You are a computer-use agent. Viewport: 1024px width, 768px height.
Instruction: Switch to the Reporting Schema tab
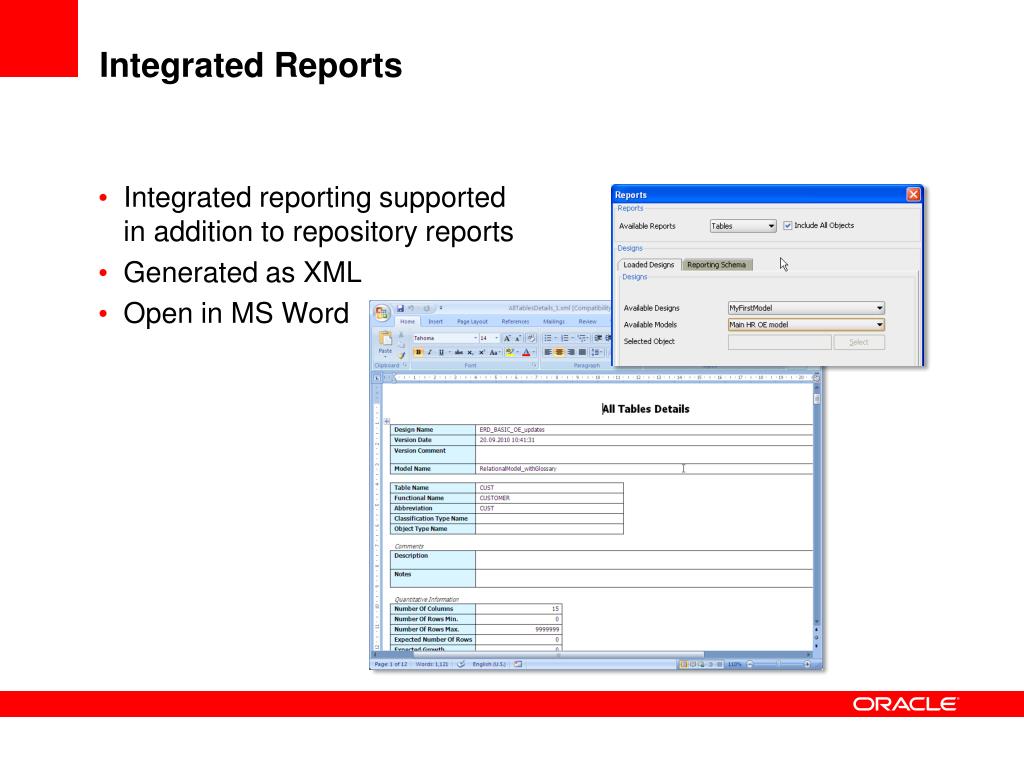[719, 265]
